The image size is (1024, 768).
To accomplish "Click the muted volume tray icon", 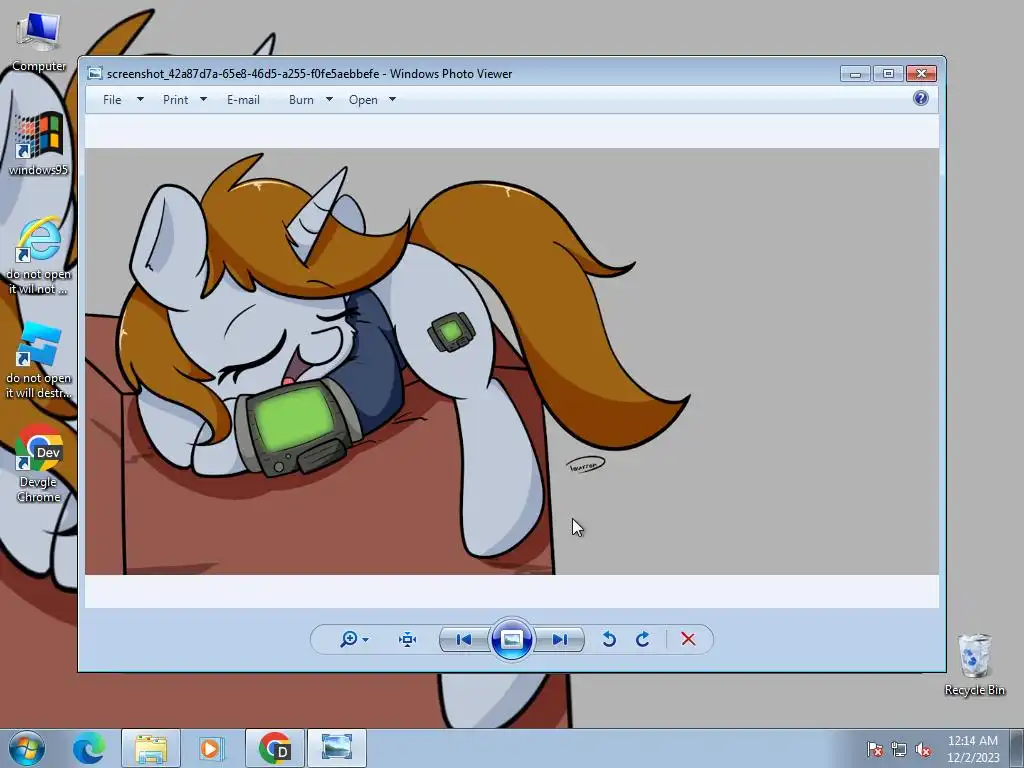I will point(923,749).
